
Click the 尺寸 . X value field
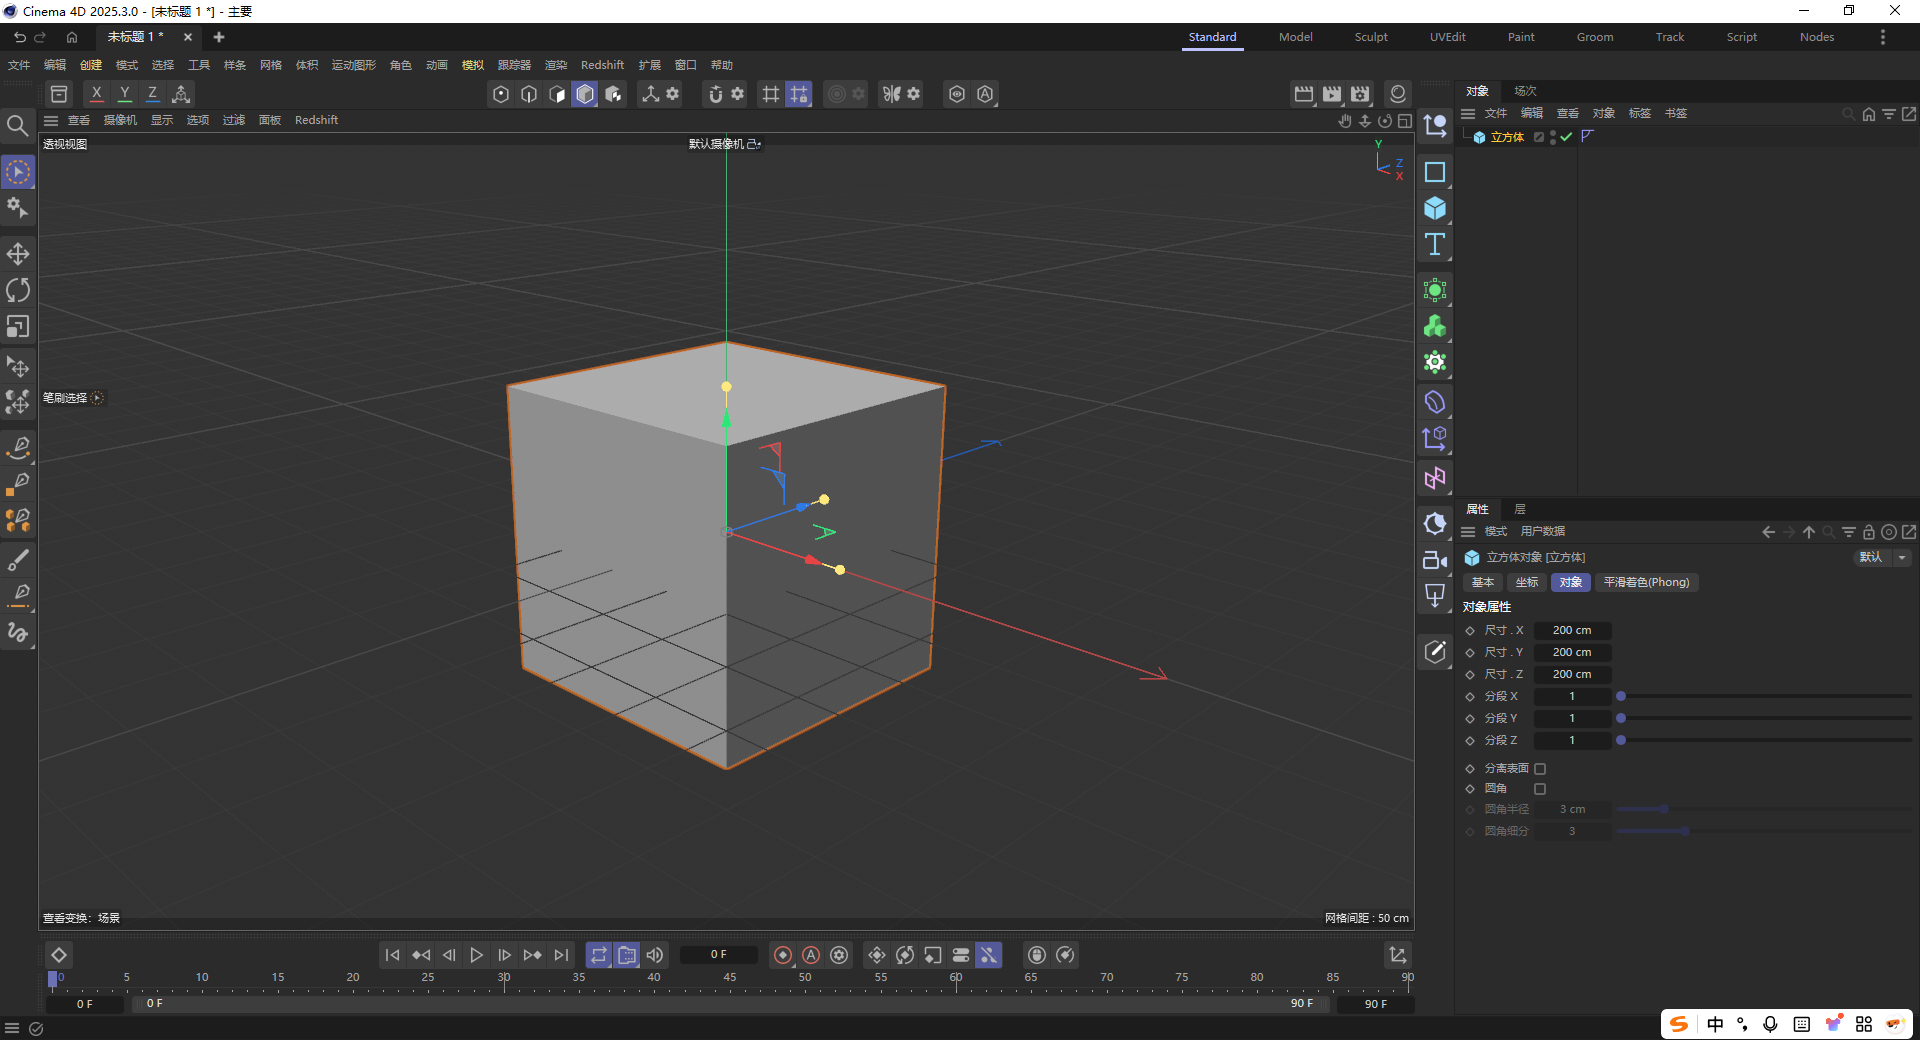point(1572,630)
